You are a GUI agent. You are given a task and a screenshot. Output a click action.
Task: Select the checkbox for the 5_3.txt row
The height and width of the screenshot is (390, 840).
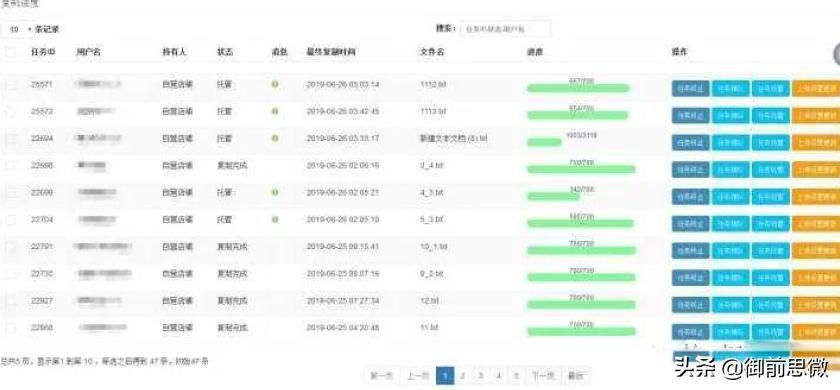(x=10, y=220)
